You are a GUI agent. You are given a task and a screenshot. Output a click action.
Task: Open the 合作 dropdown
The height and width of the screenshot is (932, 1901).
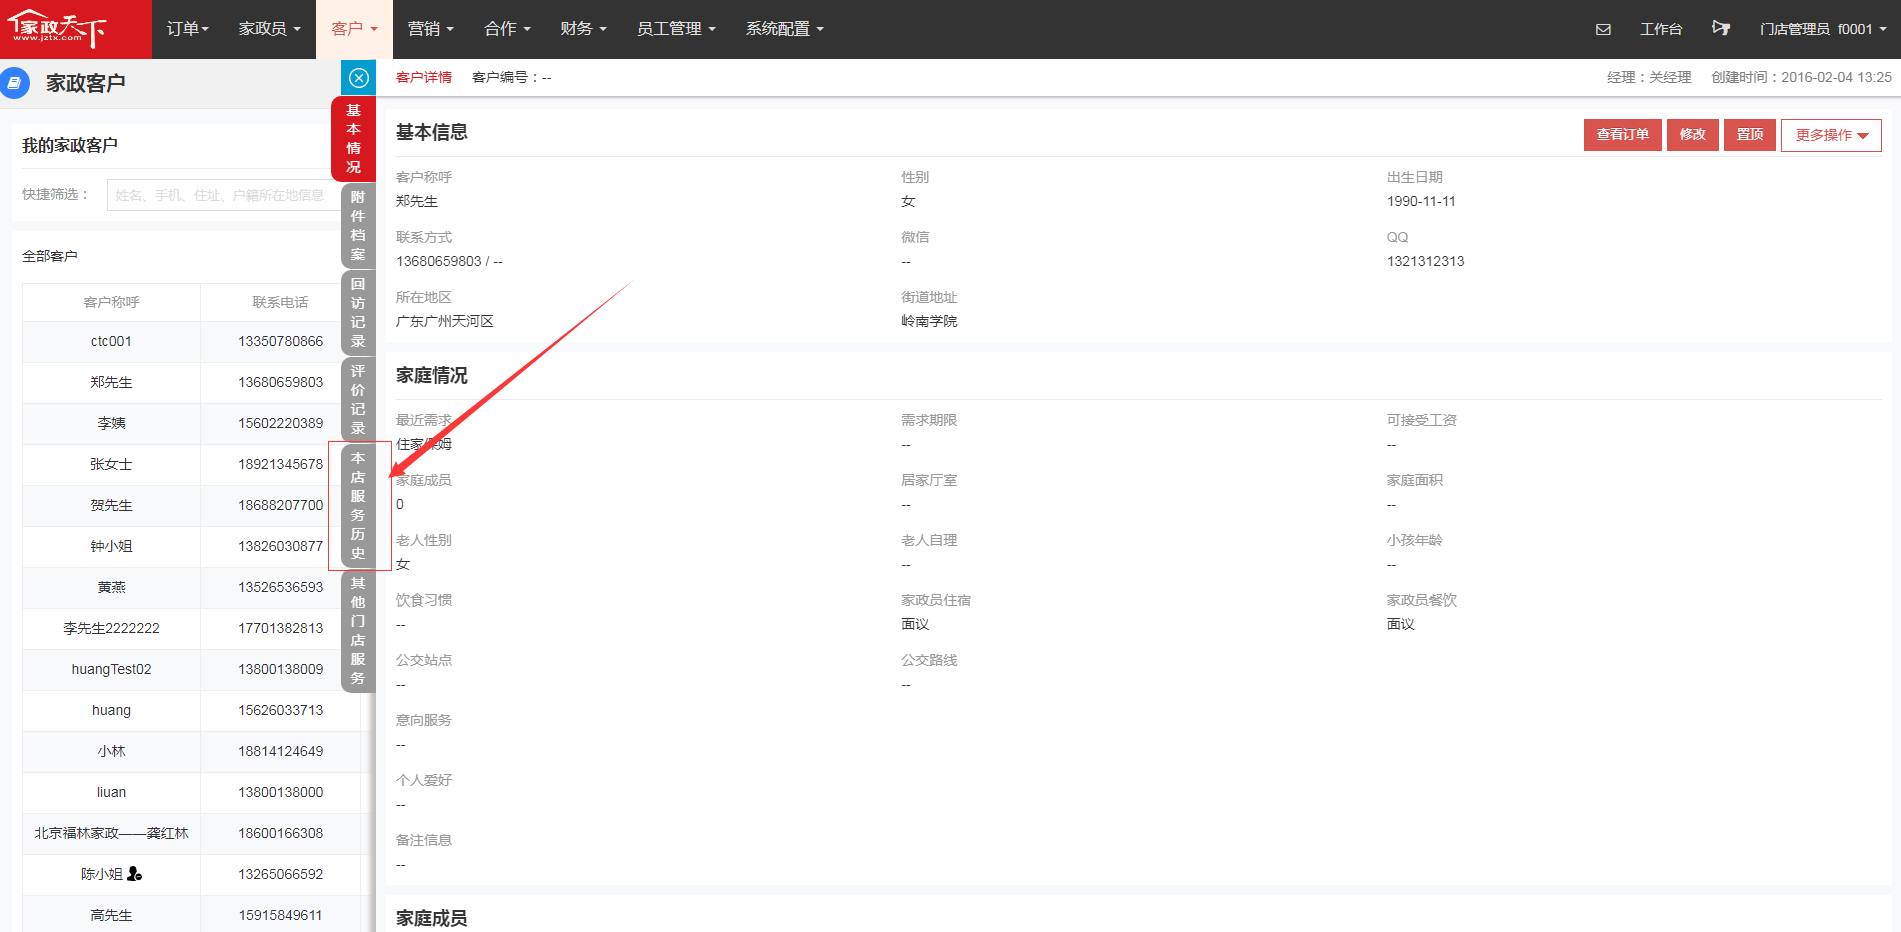[507, 29]
